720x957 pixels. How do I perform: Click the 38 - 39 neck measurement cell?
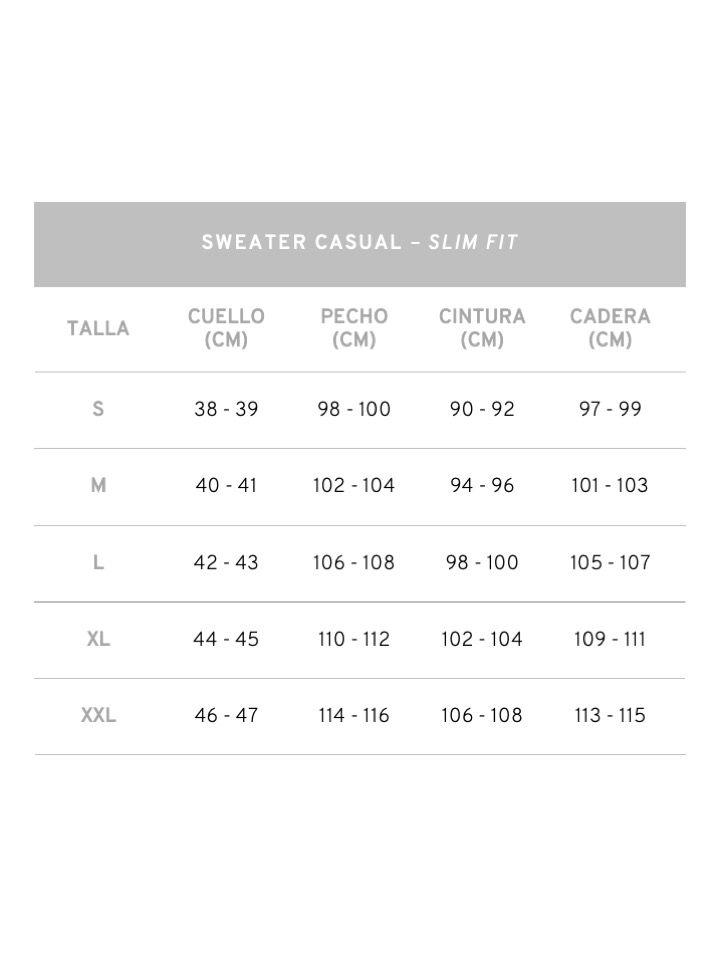pos(226,409)
